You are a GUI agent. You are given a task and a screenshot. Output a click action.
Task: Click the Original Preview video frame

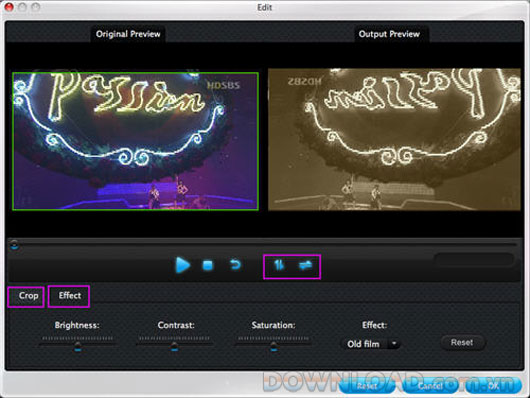(136, 141)
